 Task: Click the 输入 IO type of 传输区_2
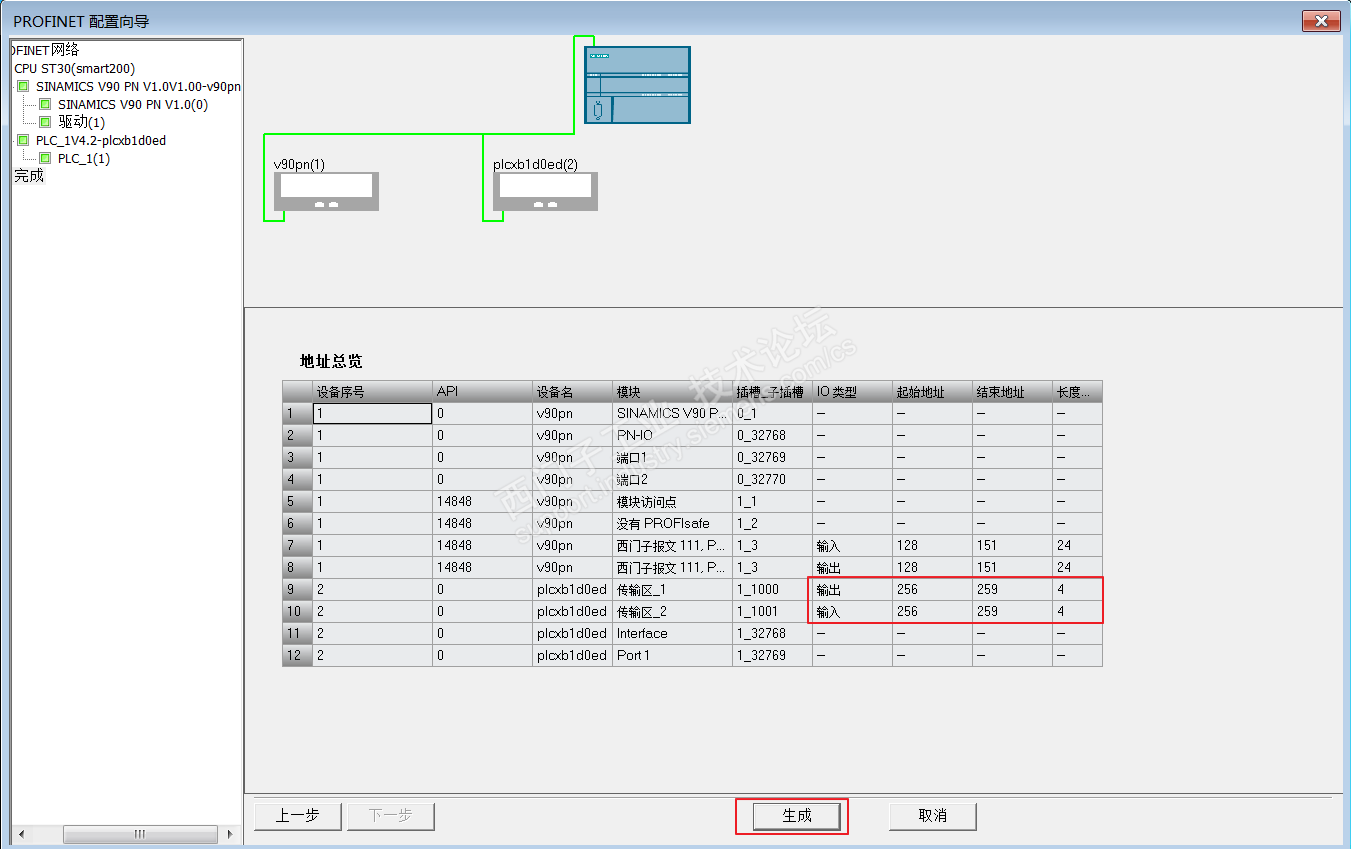point(853,611)
